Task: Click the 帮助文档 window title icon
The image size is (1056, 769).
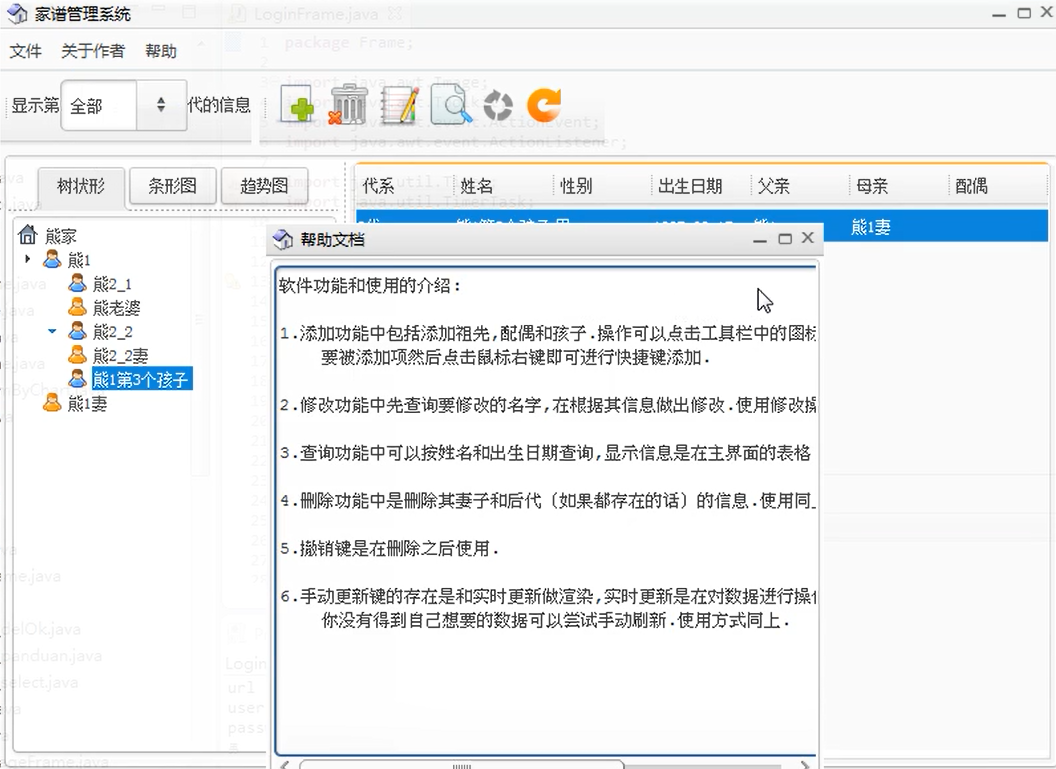Action: [283, 239]
